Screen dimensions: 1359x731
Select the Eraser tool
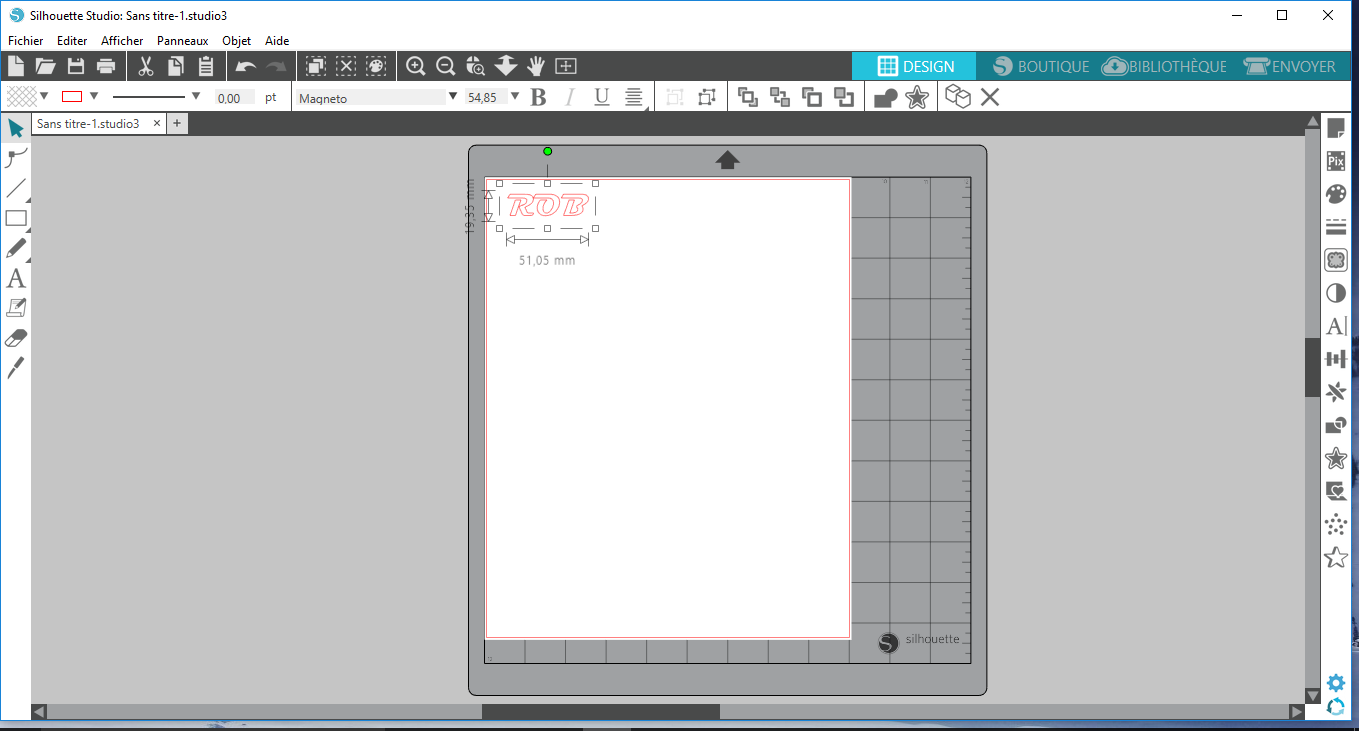pyautogui.click(x=16, y=338)
